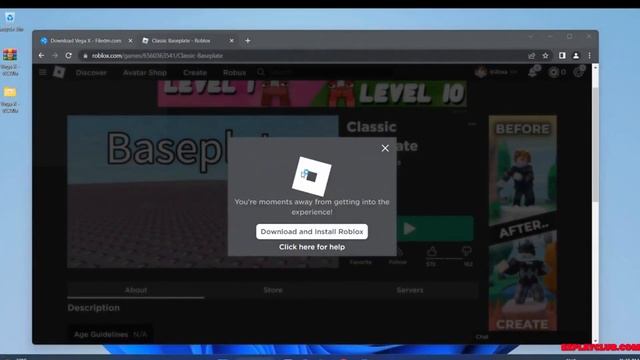This screenshot has height=360, width=640.
Task: Open a new browser tab
Action: 248,41
